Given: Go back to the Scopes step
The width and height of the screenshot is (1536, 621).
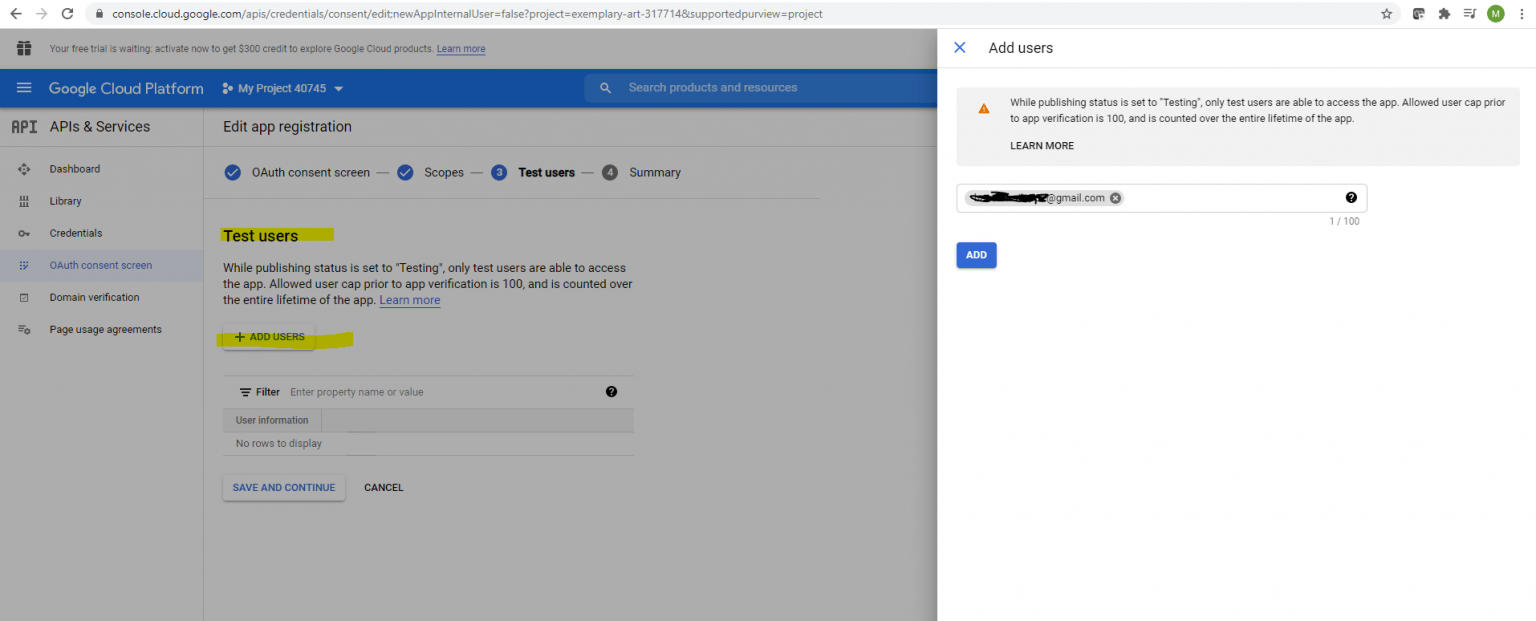Looking at the screenshot, I should 444,172.
